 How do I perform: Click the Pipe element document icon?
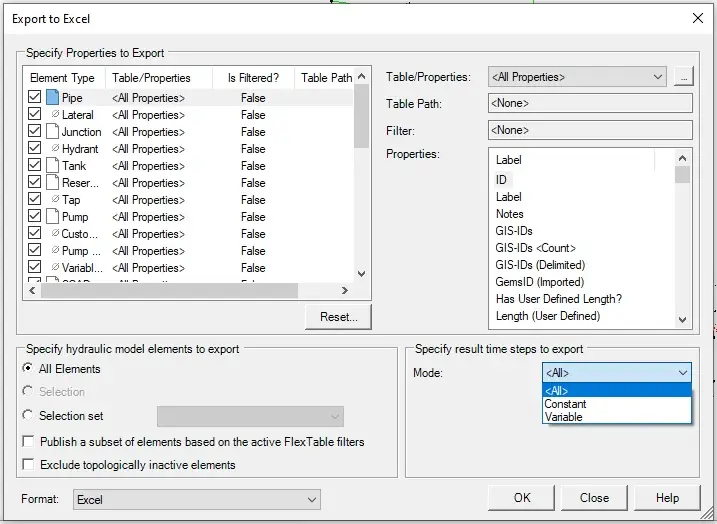pos(52,98)
